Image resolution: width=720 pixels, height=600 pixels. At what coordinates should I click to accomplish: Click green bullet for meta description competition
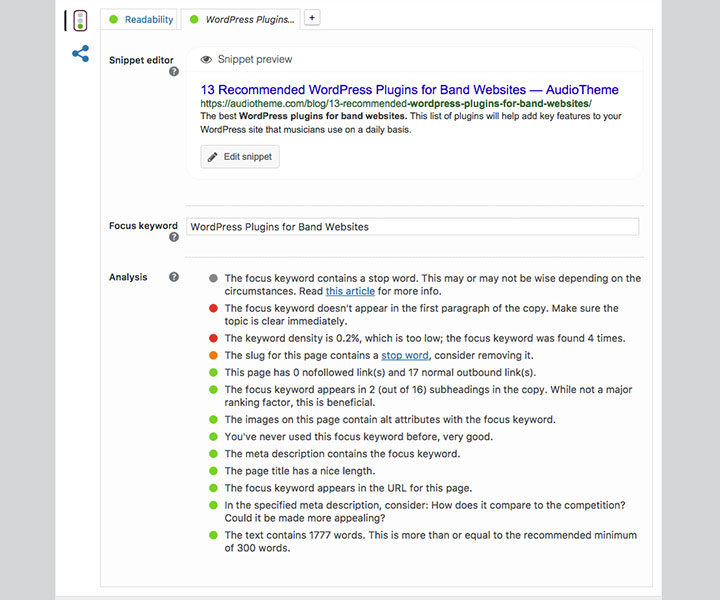point(213,505)
